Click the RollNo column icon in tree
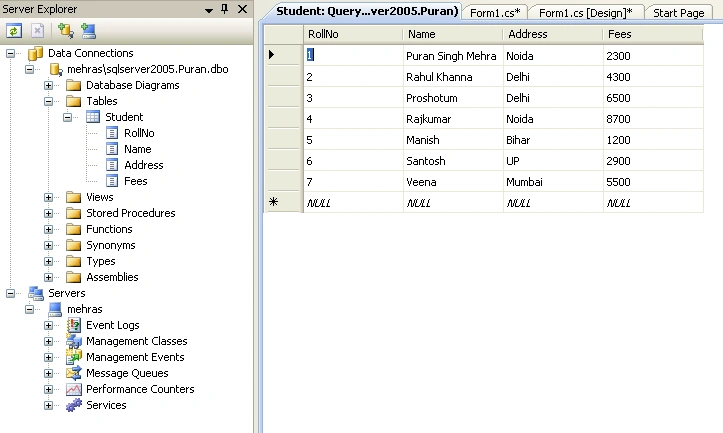723x433 pixels. click(x=112, y=133)
